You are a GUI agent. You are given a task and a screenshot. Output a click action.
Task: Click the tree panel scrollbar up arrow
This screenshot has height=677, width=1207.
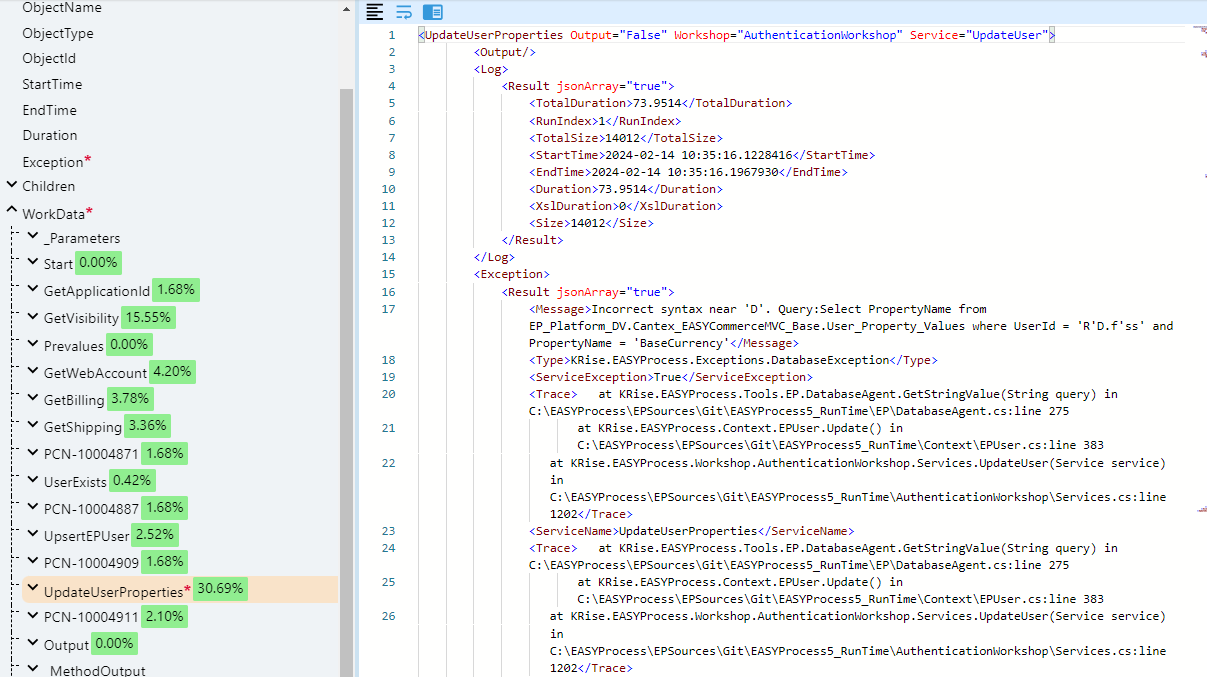tap(347, 8)
